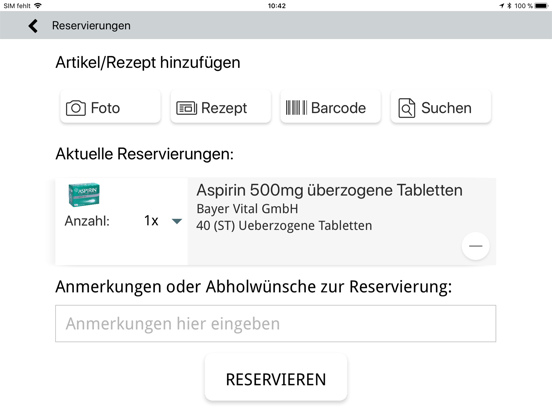Tap the Artikel/Rezept hinzufügen heading

148,63
